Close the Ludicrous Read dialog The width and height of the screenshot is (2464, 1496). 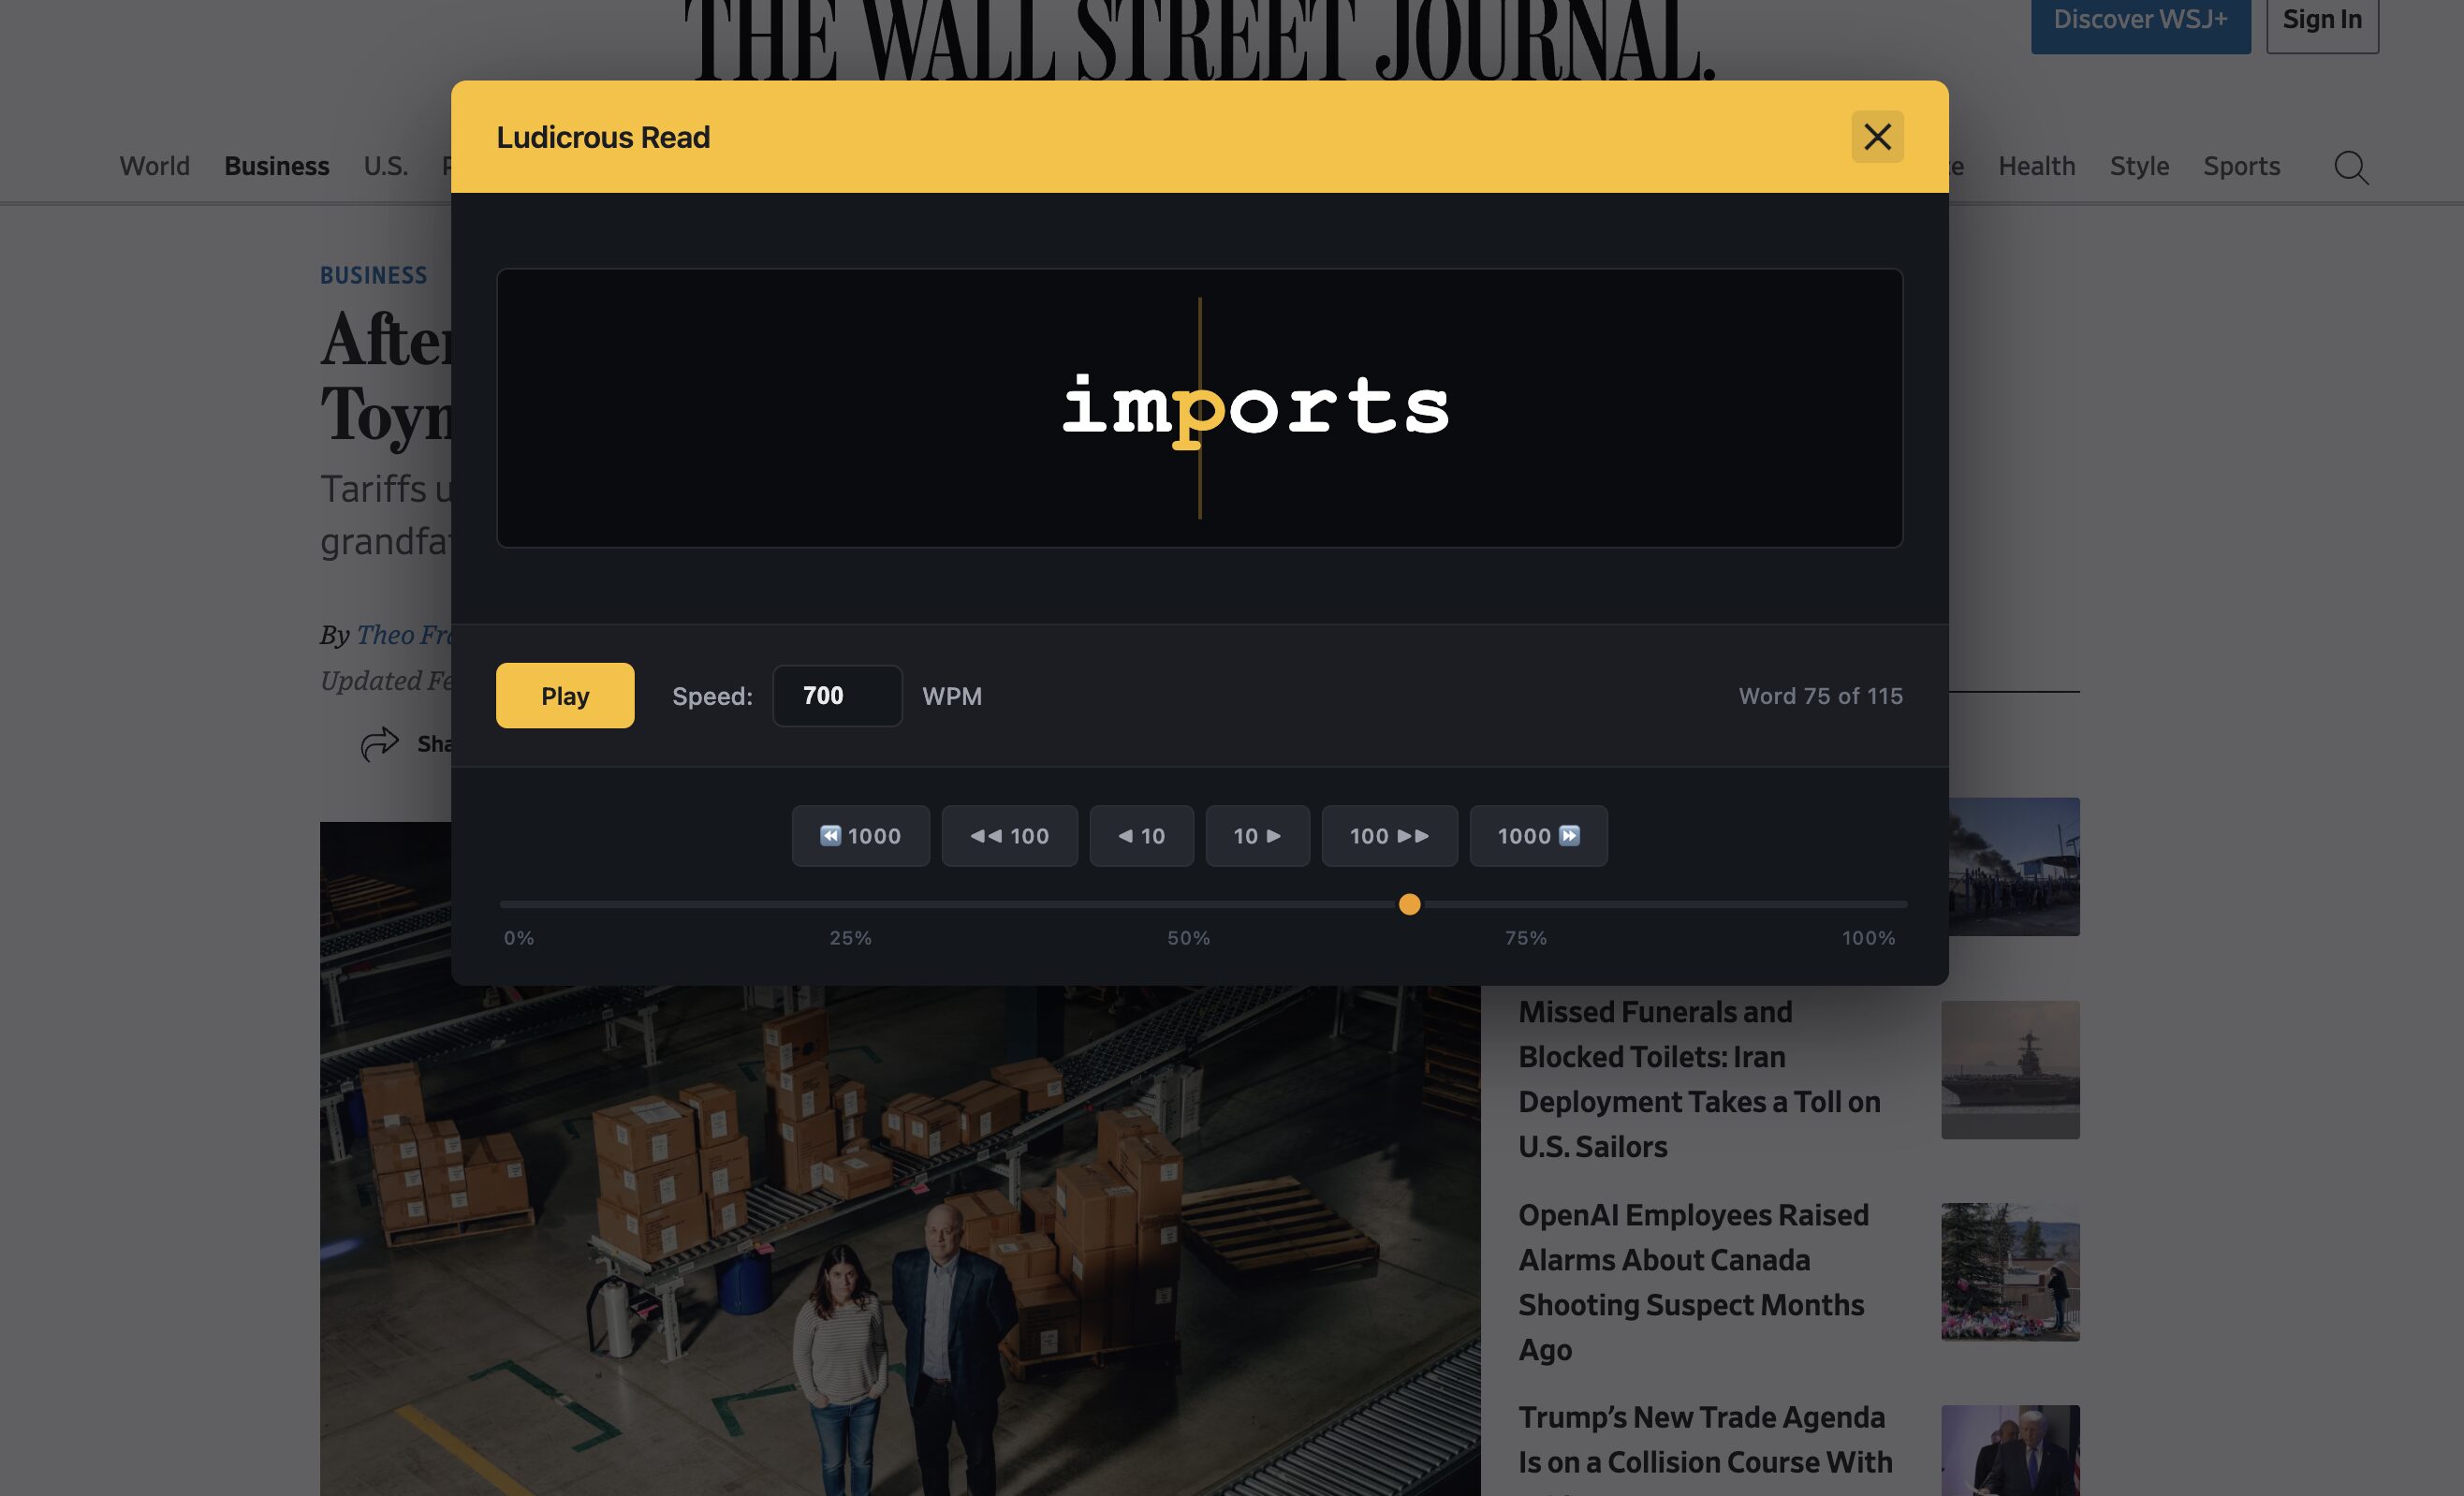pos(1876,137)
